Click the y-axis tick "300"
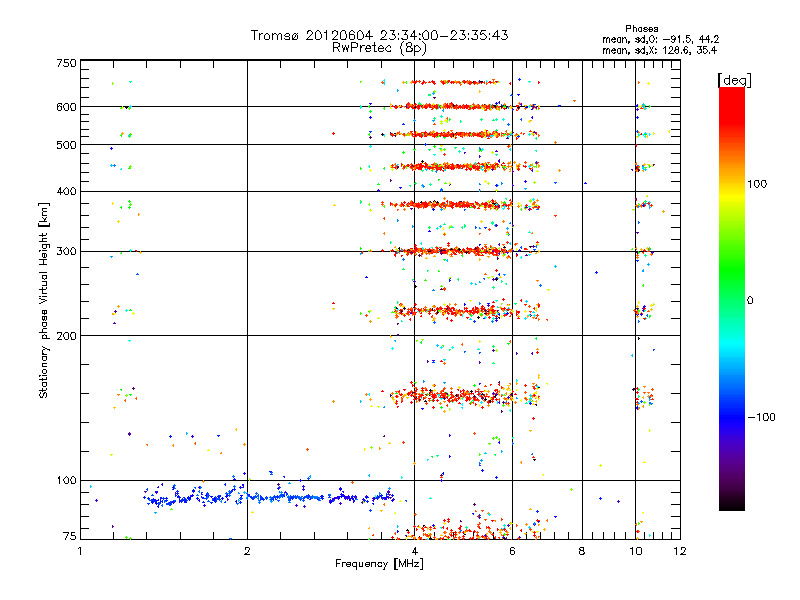Screen dimensions: 800x600 click(66, 252)
